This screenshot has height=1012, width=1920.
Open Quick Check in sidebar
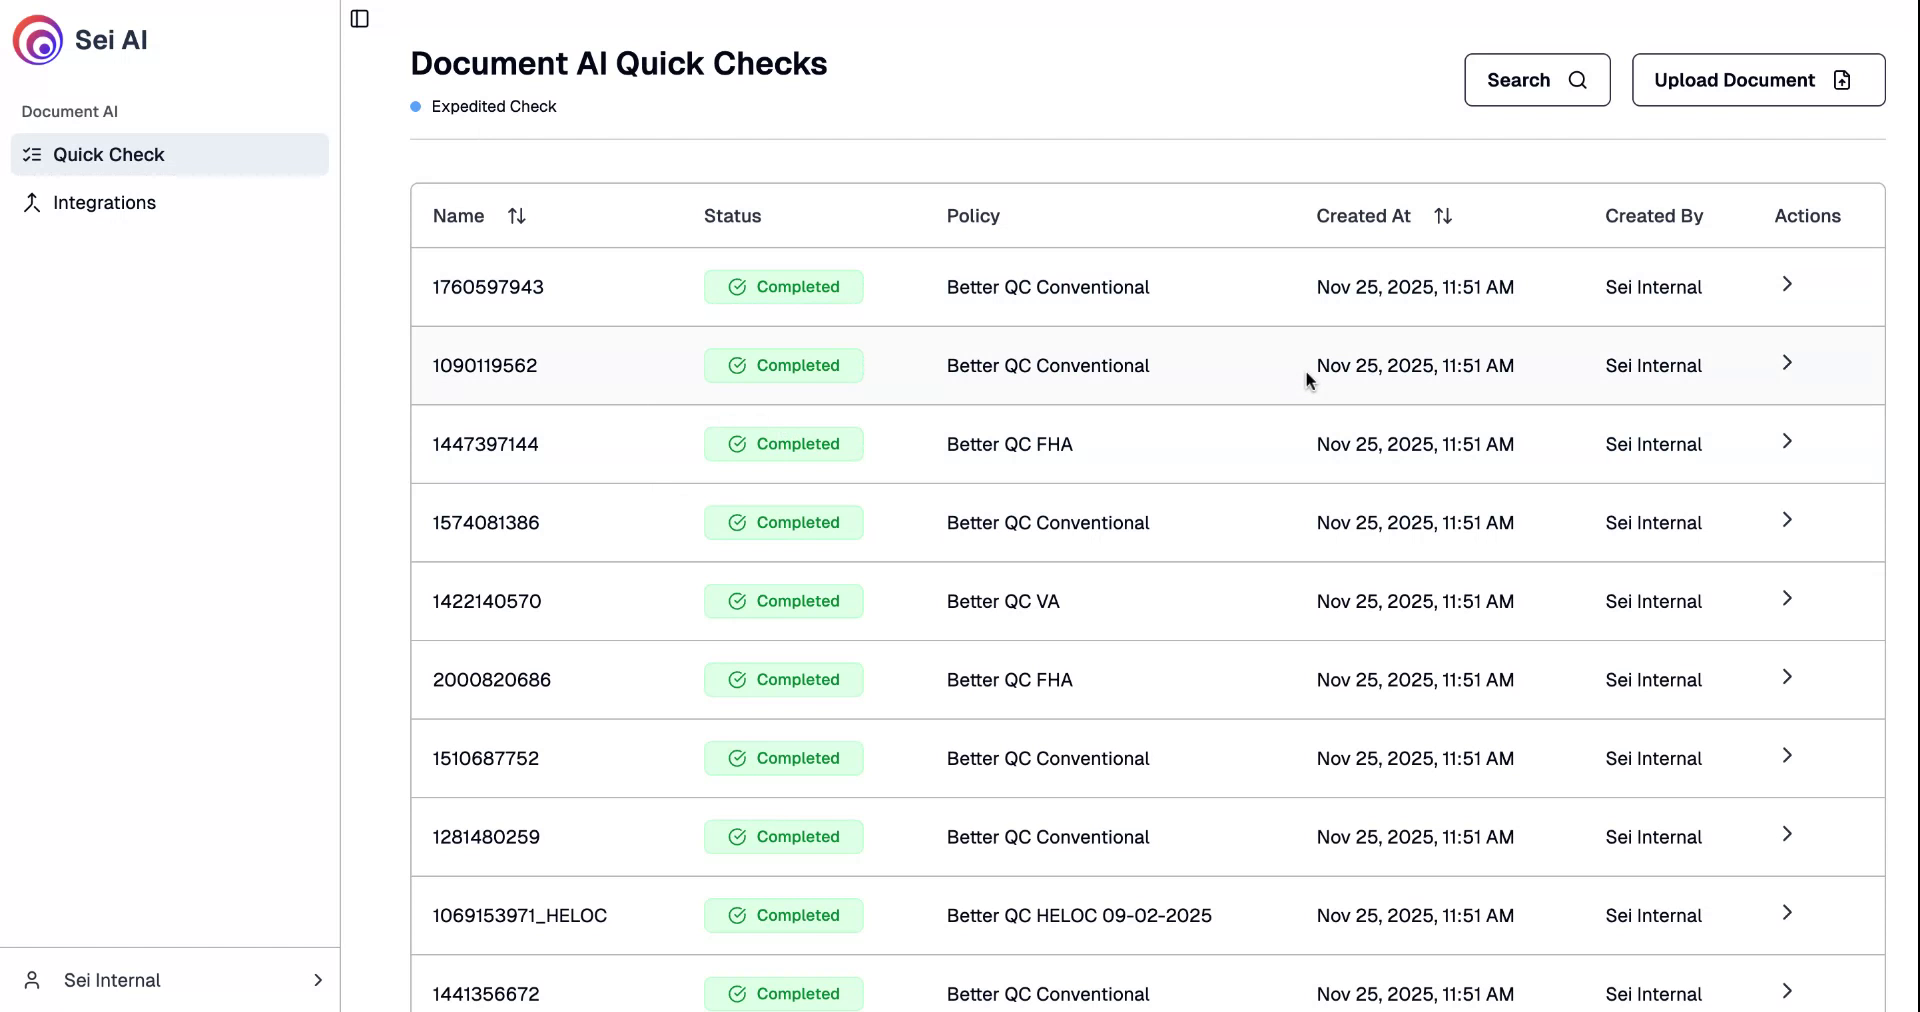point(108,155)
